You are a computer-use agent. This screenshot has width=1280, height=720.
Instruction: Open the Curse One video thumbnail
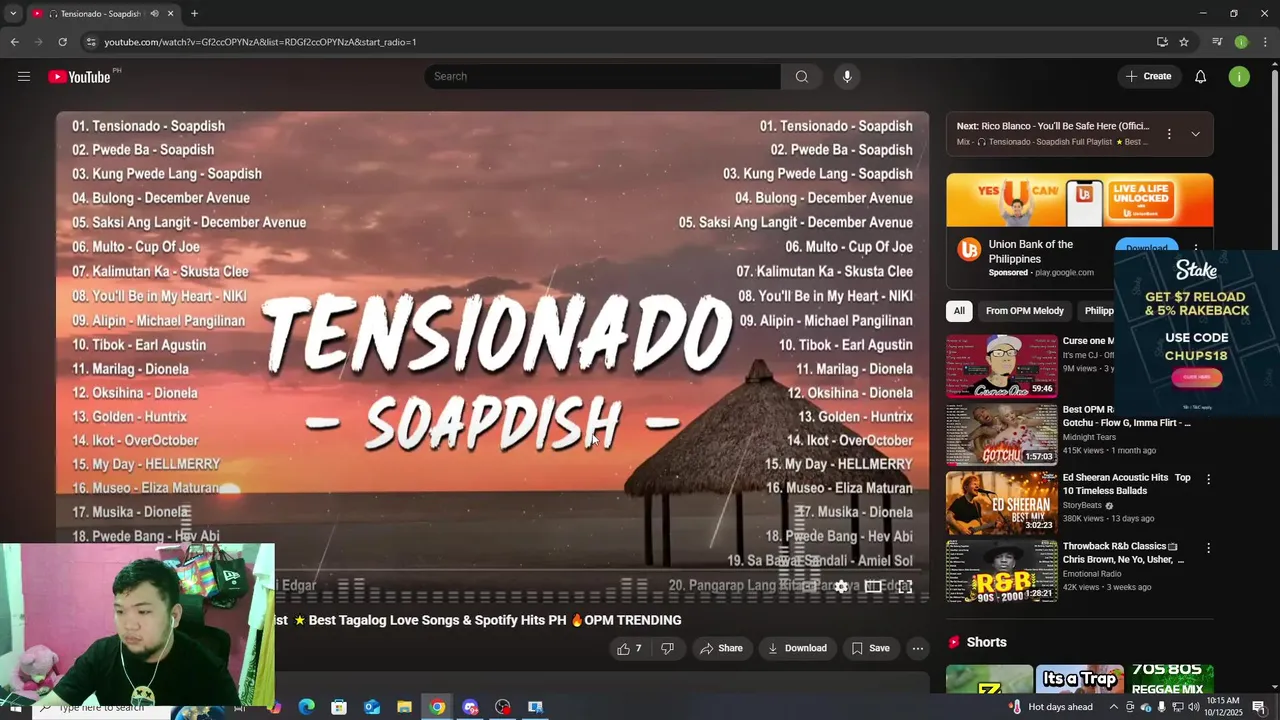pos(1001,367)
